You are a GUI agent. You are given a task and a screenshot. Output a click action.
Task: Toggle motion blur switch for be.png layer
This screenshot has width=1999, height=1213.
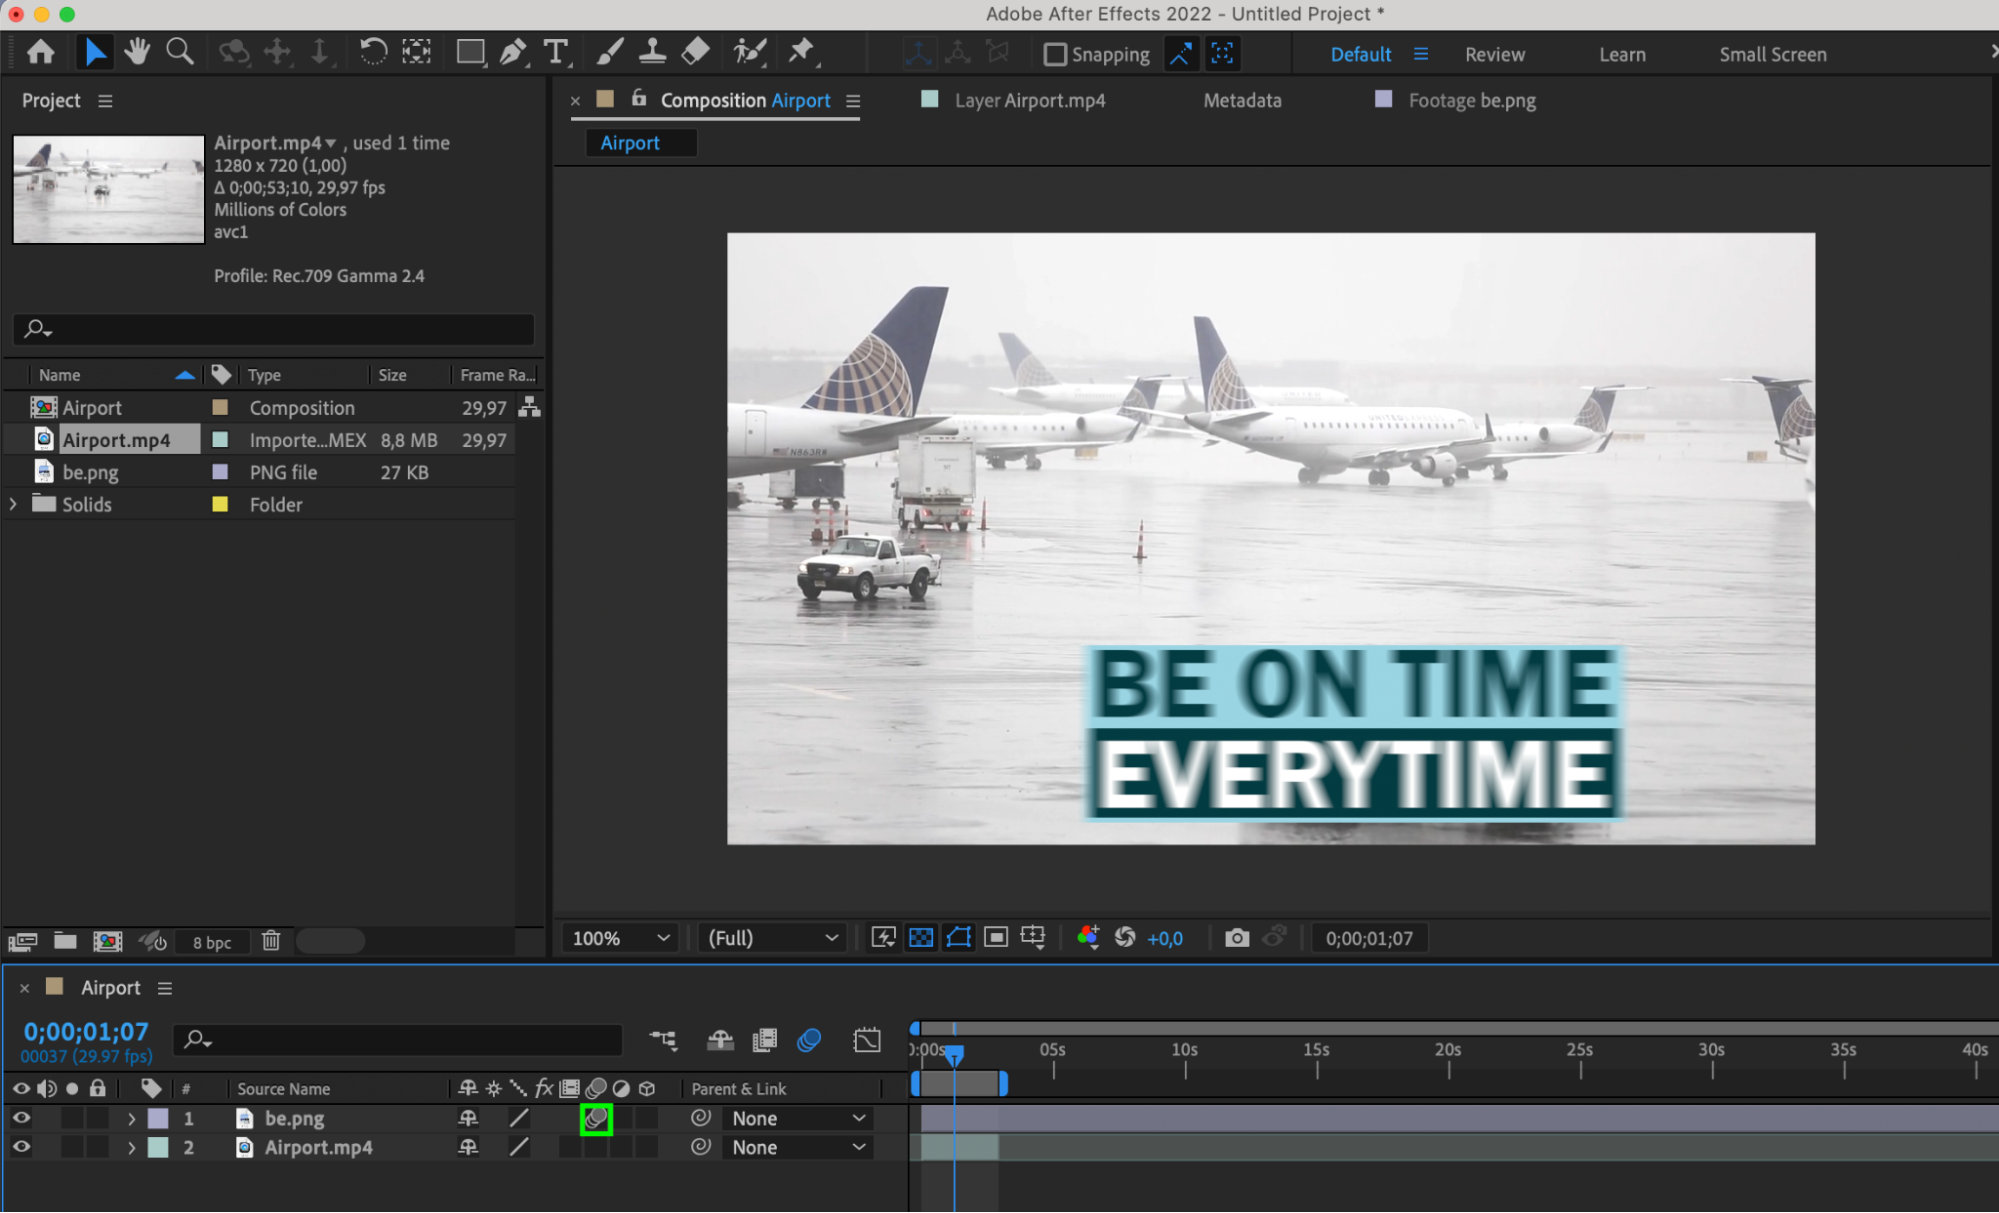(596, 1118)
